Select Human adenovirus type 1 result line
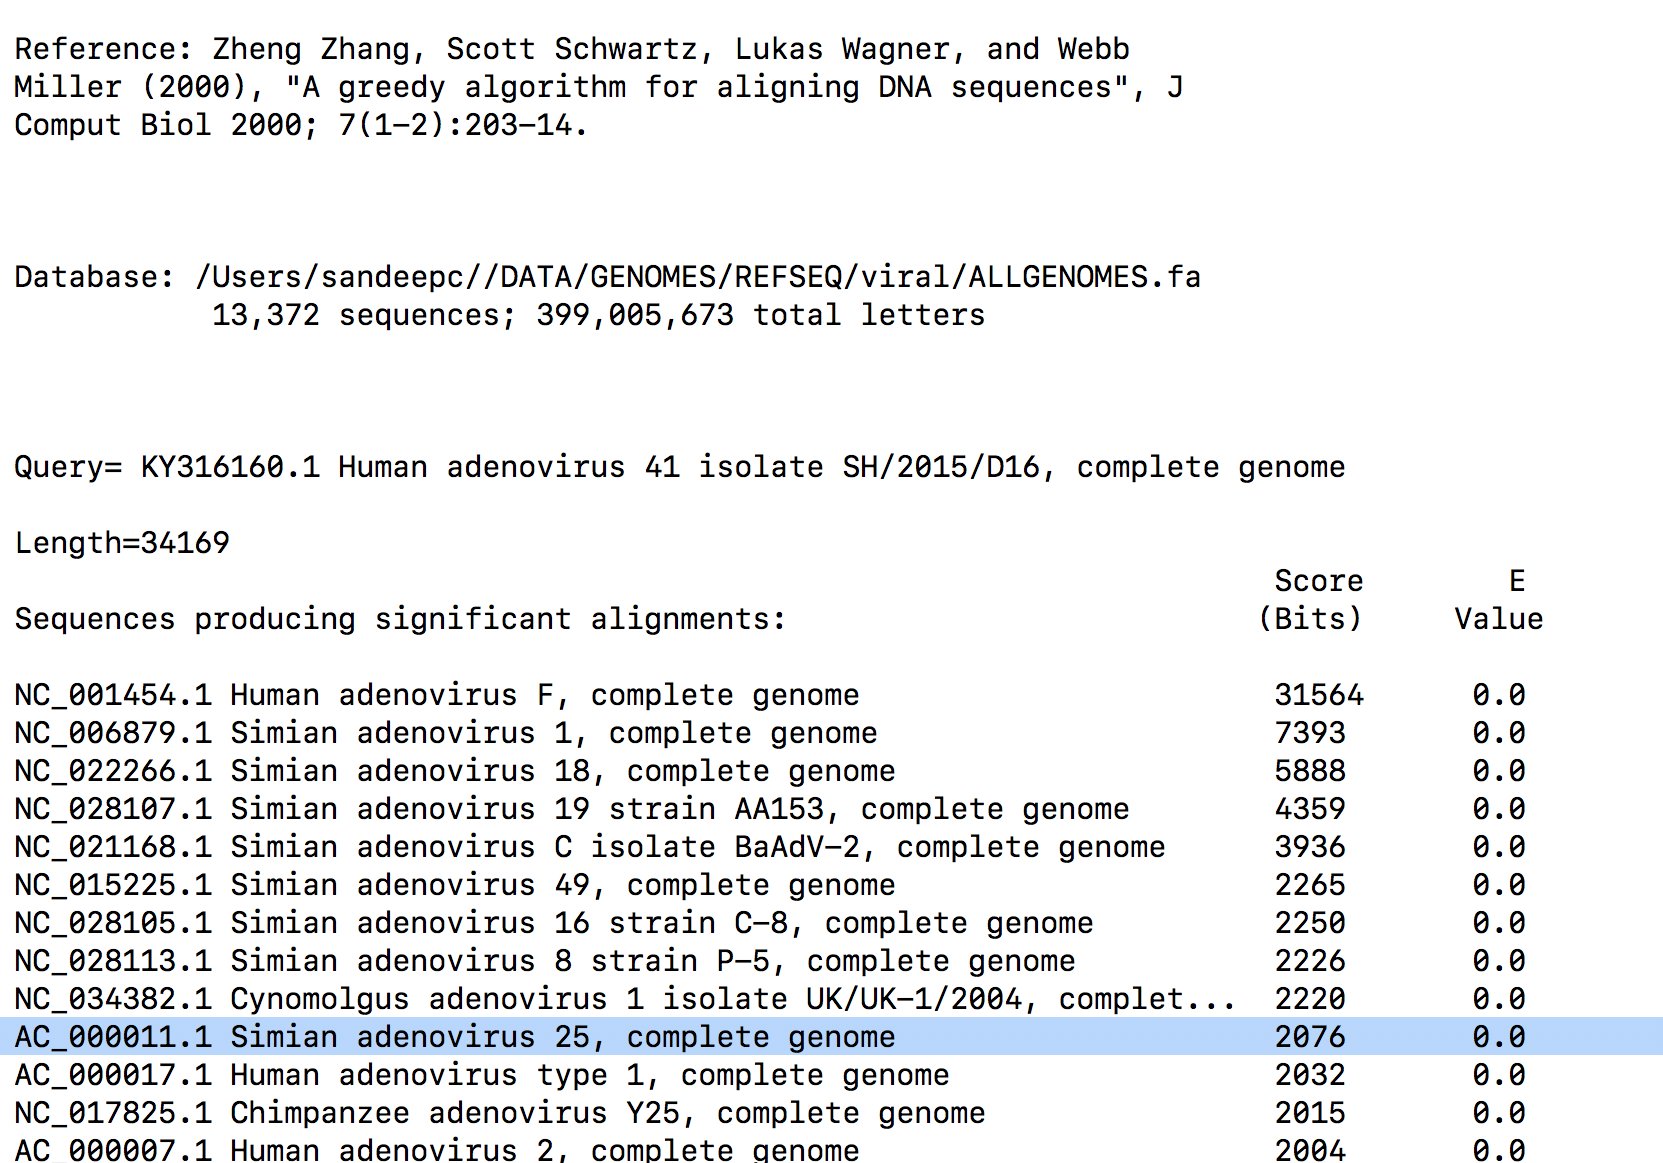Image resolution: width=1663 pixels, height=1163 pixels. click(481, 1075)
